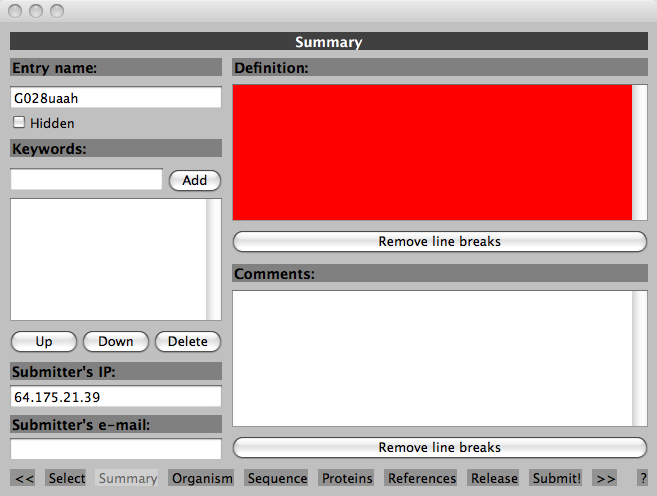The width and height of the screenshot is (657, 496).
Task: Click the Keywords input field
Action: pyautogui.click(x=86, y=180)
